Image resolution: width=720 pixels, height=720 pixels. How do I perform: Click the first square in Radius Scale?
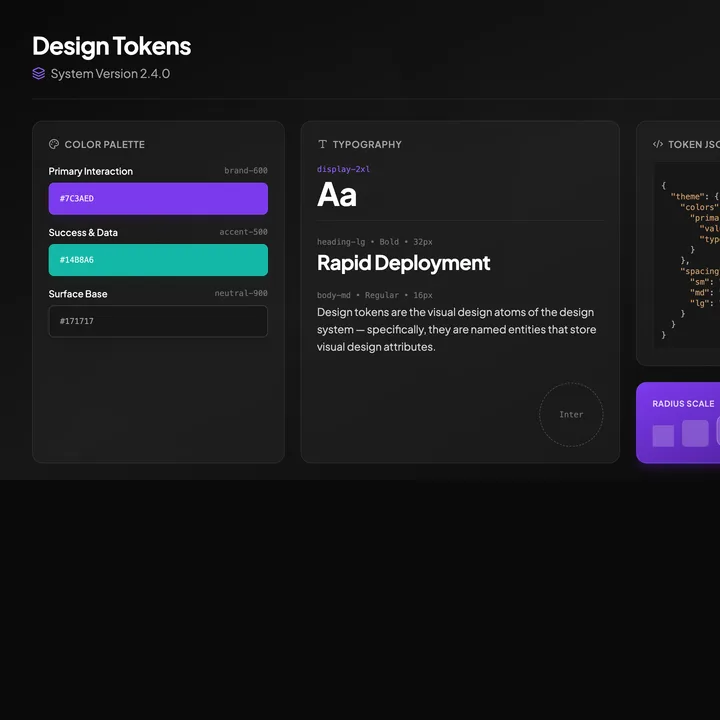pyautogui.click(x=663, y=436)
